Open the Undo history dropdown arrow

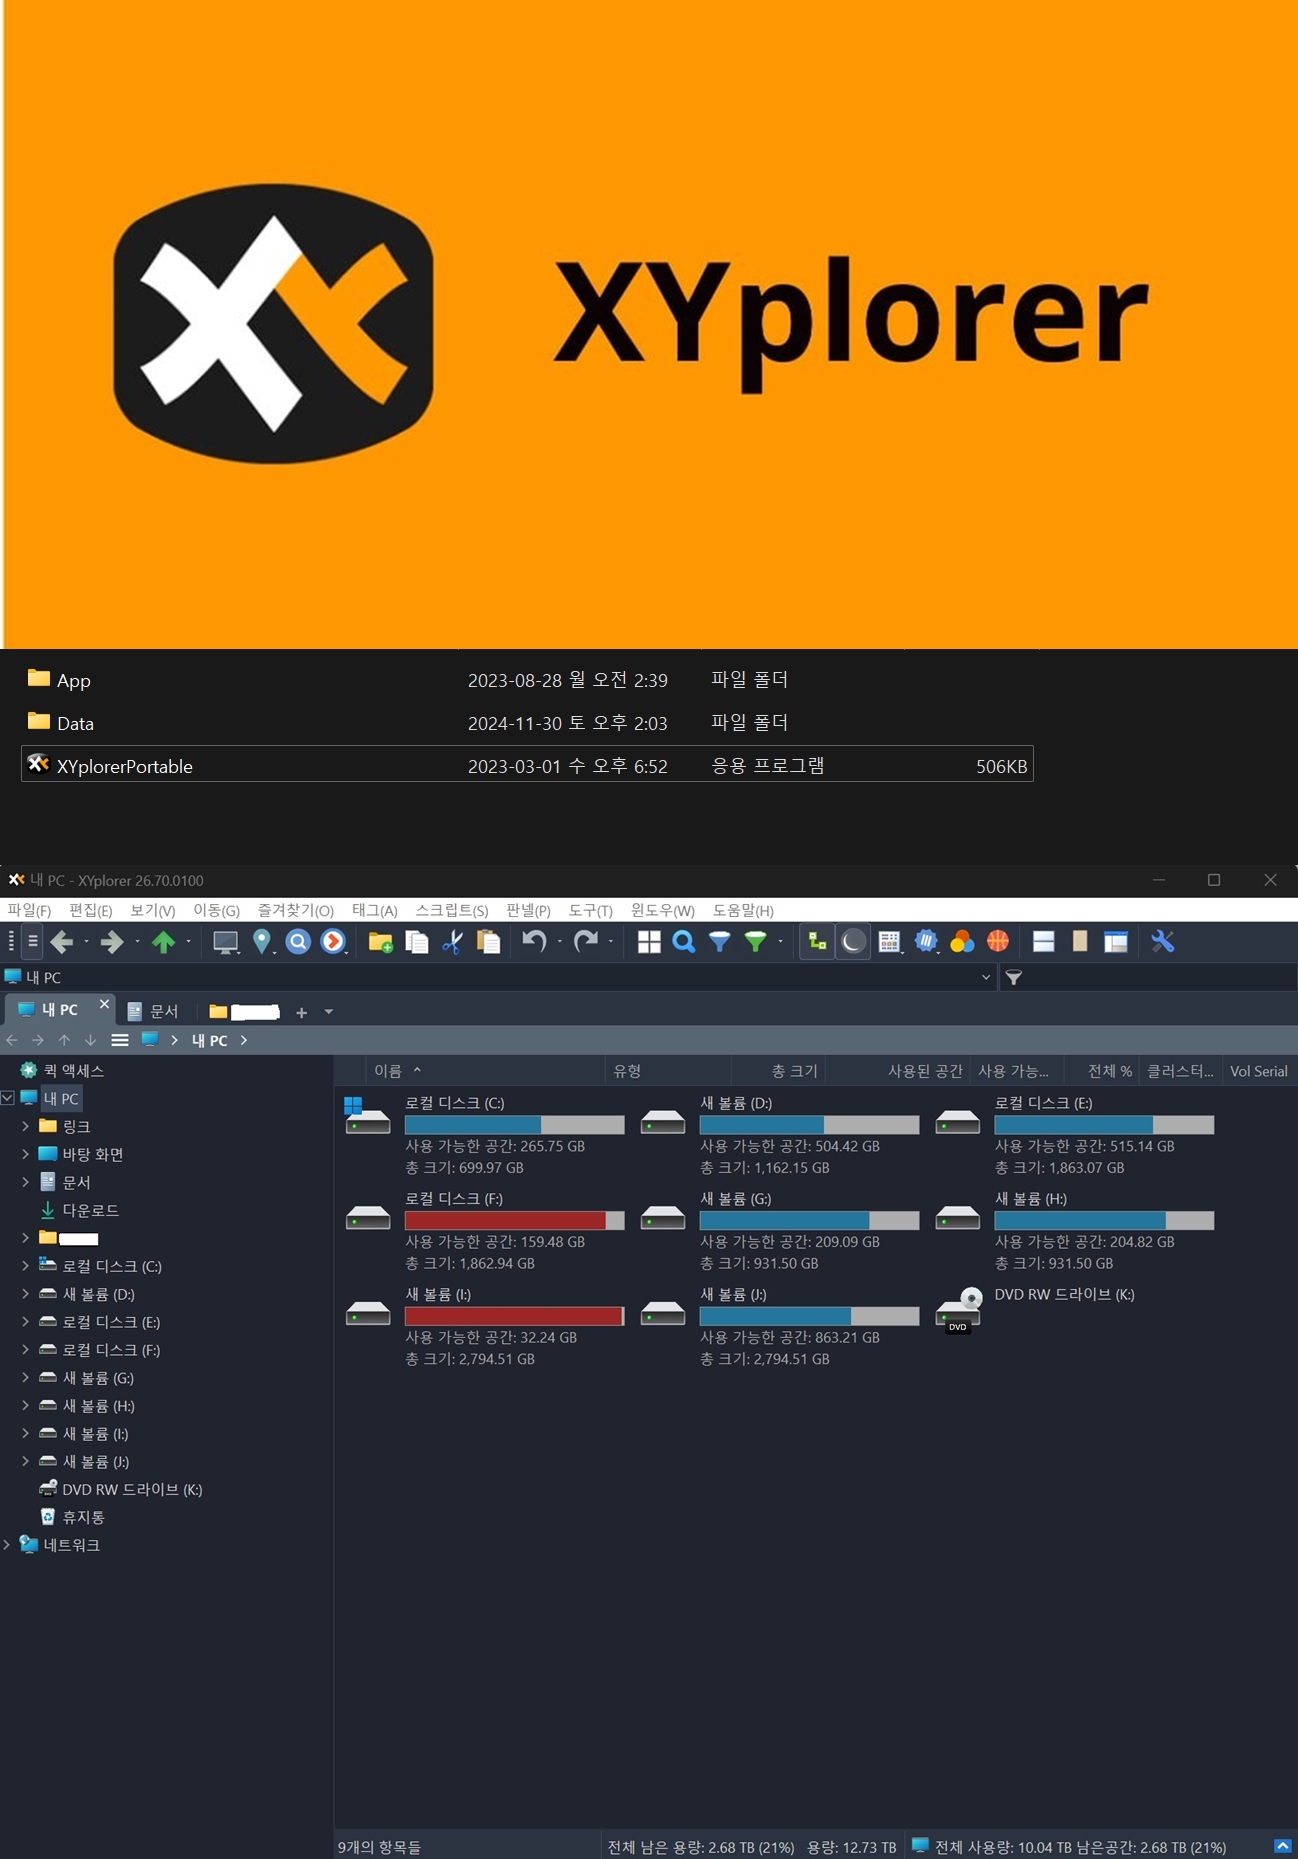(x=559, y=942)
